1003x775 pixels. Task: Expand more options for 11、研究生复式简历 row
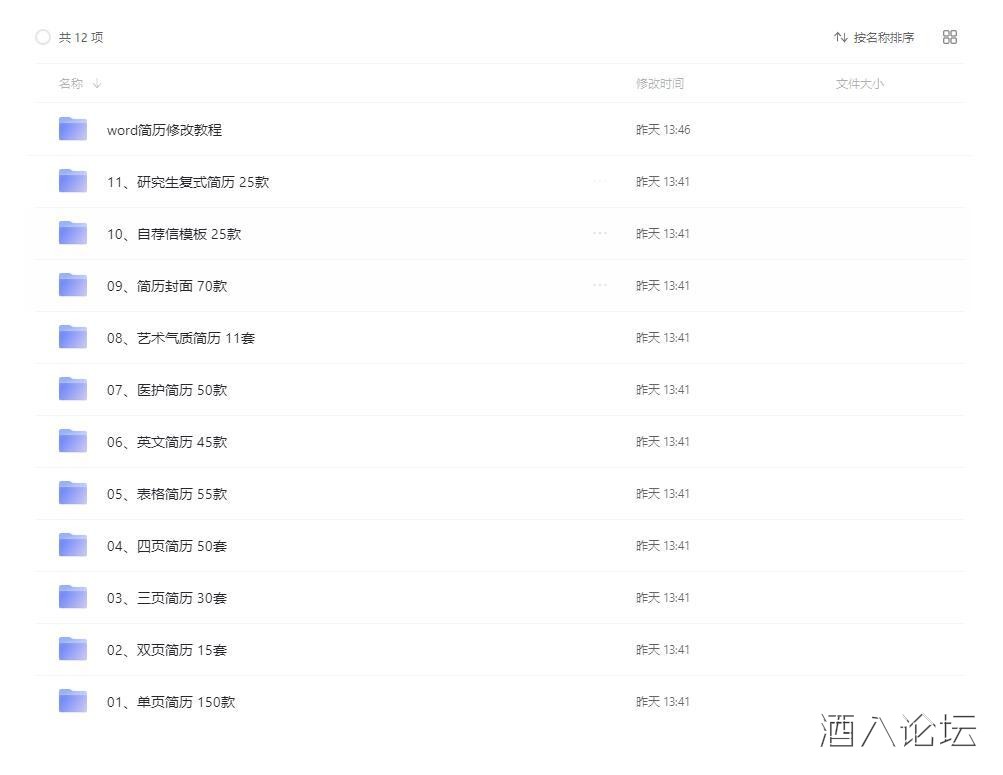[x=599, y=181]
